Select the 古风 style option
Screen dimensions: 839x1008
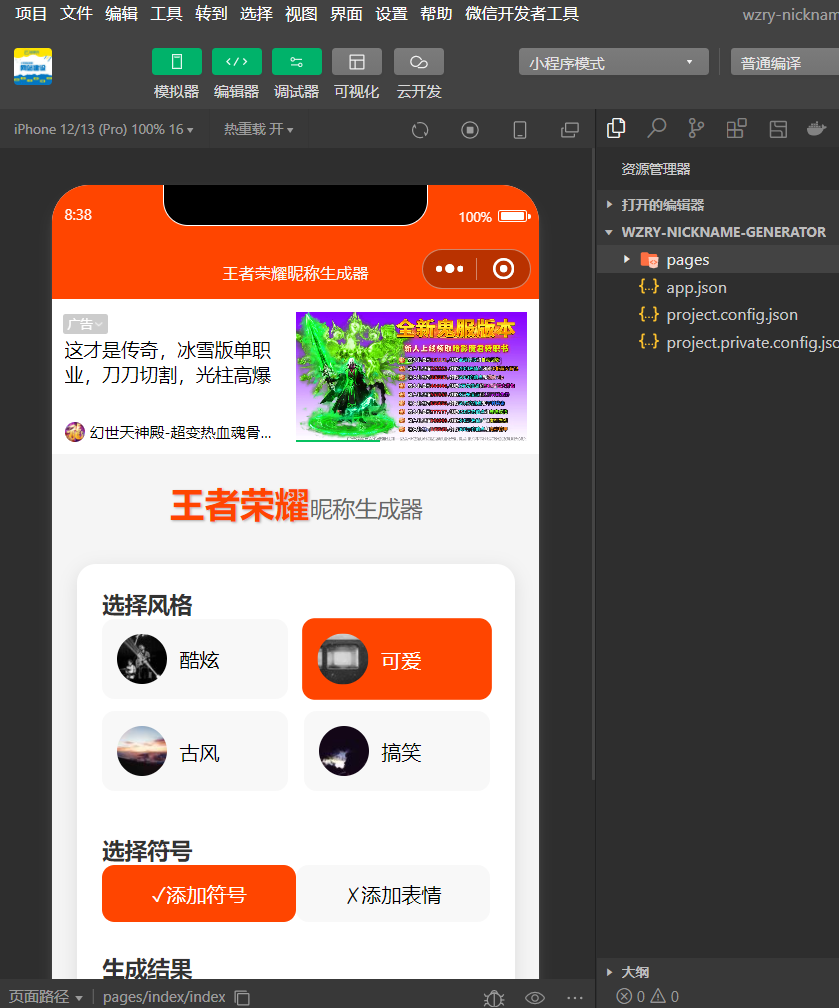tap(195, 751)
